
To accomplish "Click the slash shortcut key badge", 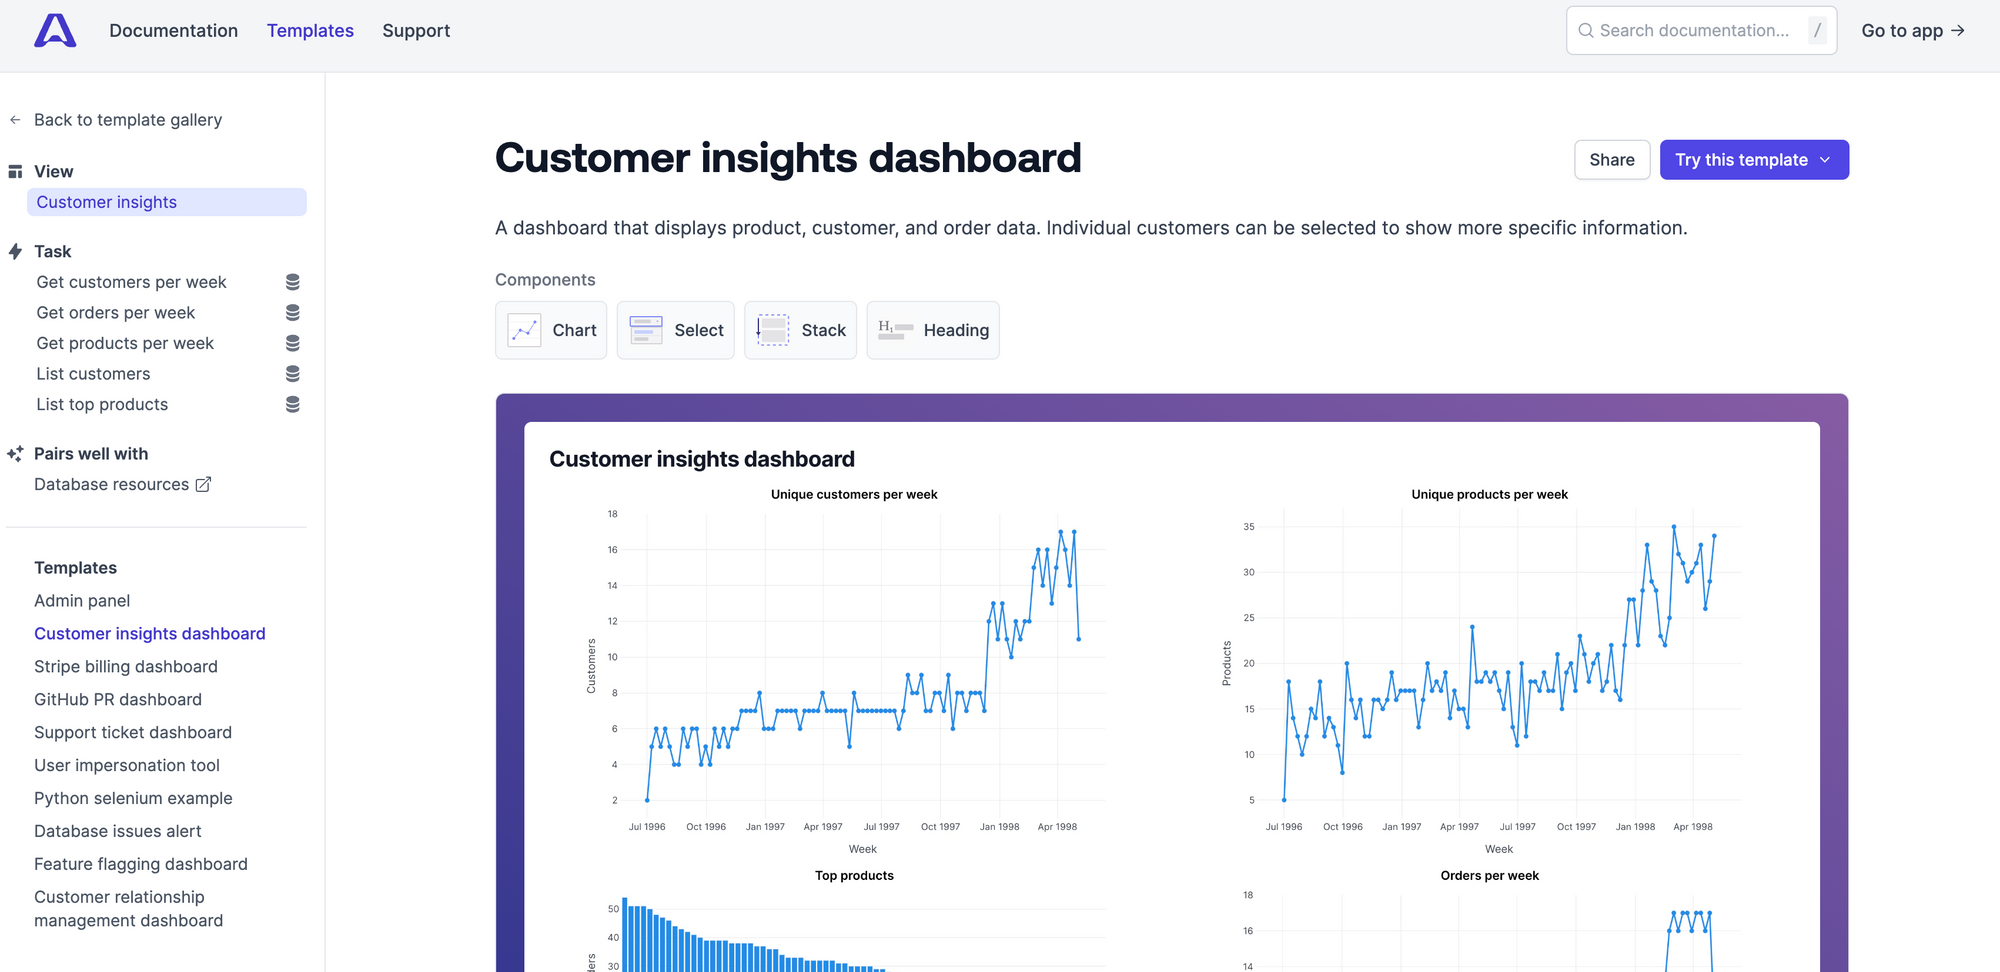I will coord(1817,31).
